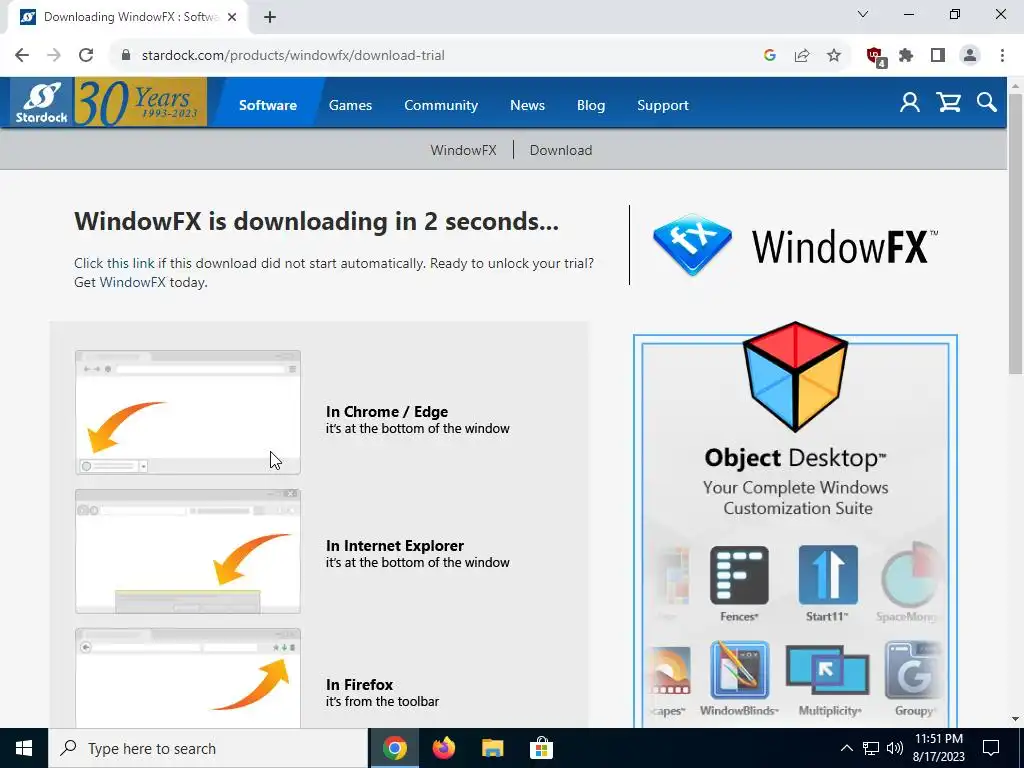Launch Firefox from the taskbar
This screenshot has height=768, width=1024.
pyautogui.click(x=443, y=748)
